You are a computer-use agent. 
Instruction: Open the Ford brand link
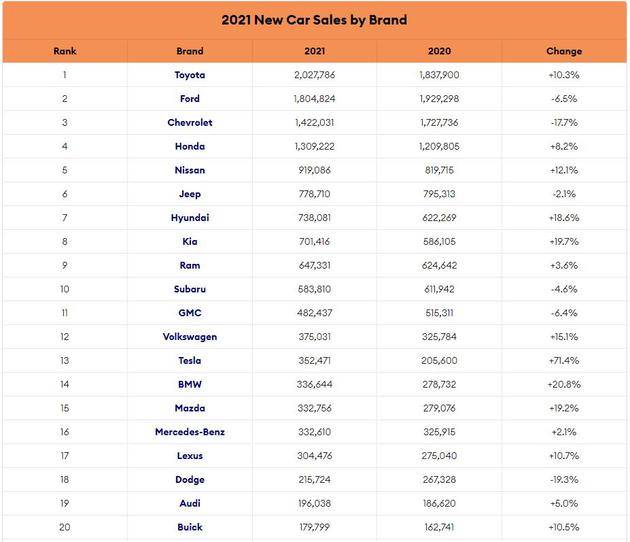click(190, 98)
